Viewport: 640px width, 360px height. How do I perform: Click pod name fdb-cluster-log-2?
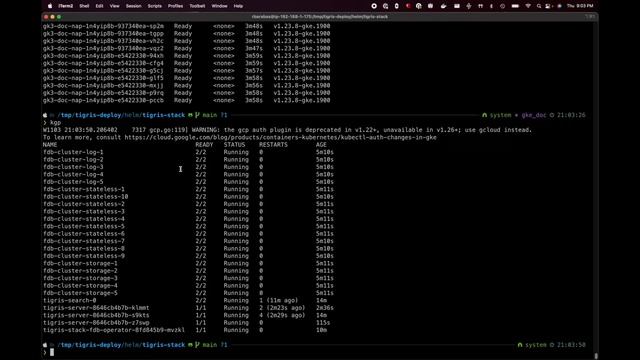tap(73, 160)
